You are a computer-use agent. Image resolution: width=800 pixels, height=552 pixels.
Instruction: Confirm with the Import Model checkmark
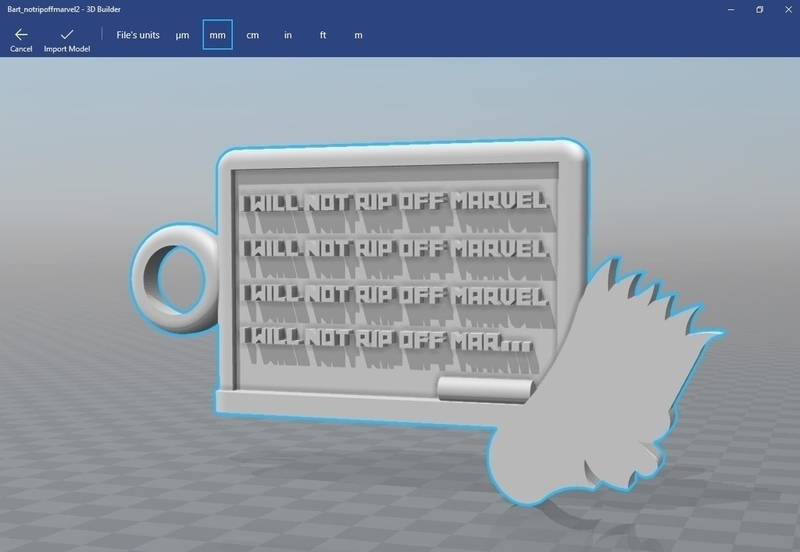[x=67, y=40]
